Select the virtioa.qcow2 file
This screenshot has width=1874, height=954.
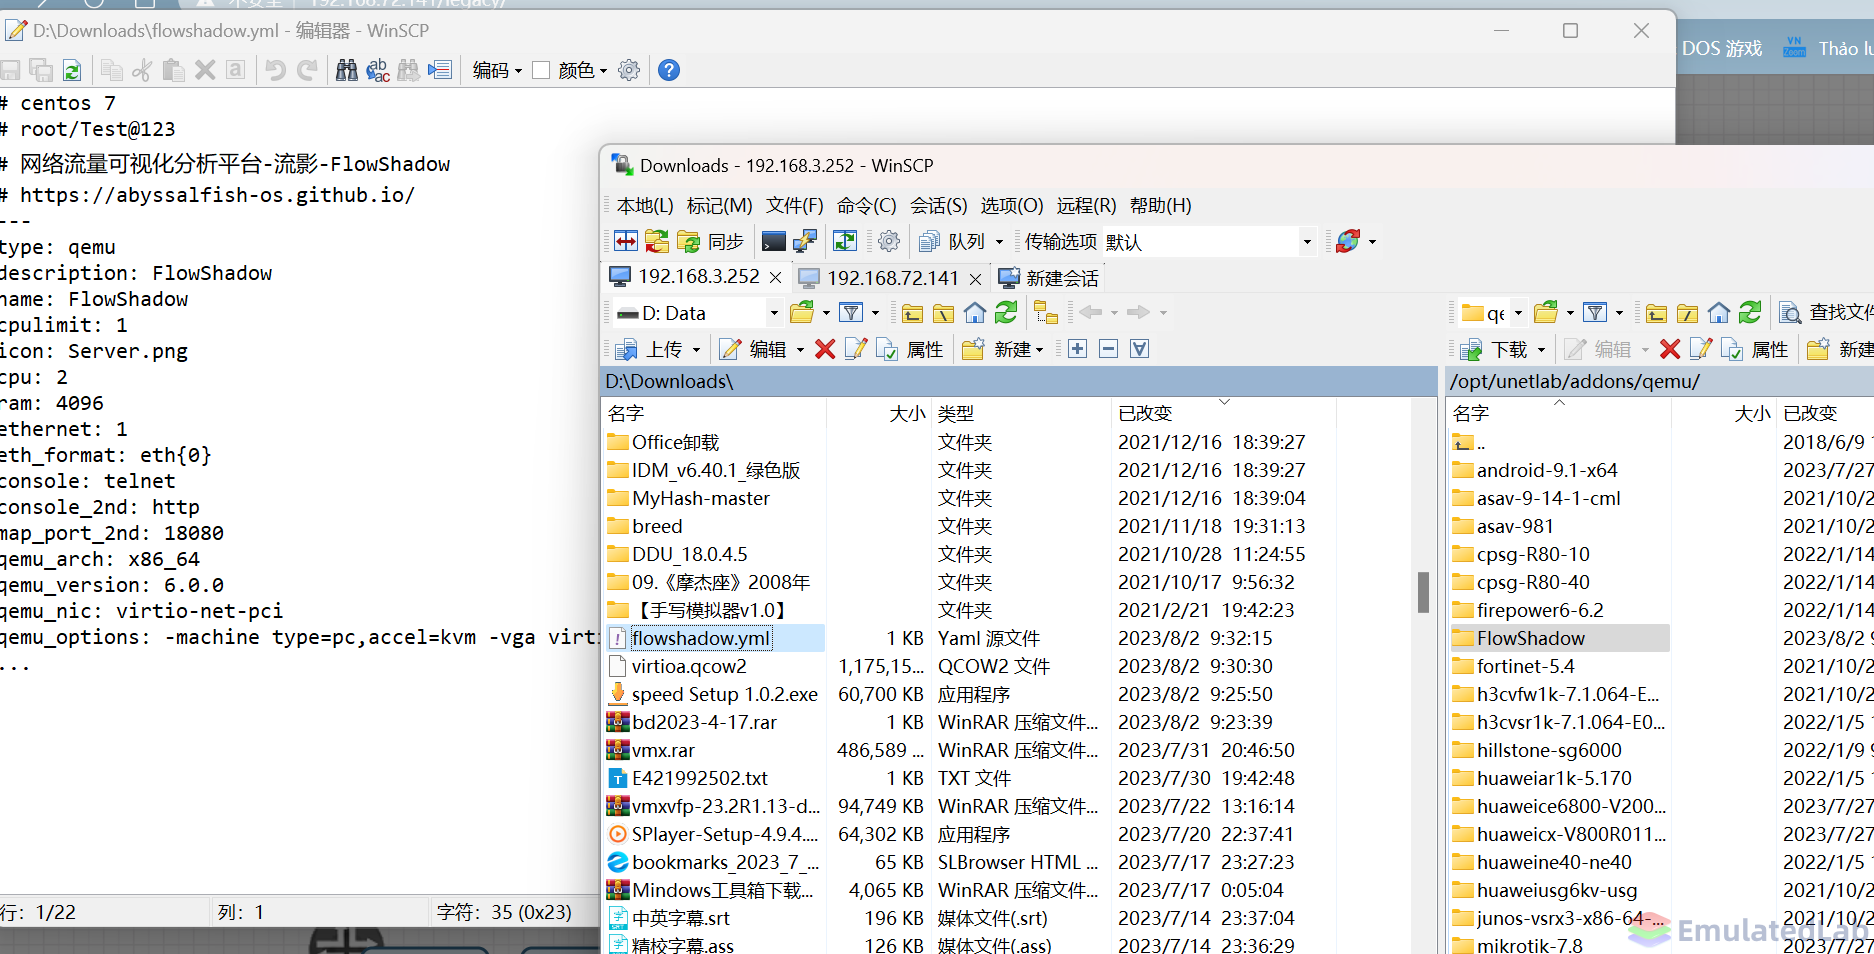click(689, 666)
